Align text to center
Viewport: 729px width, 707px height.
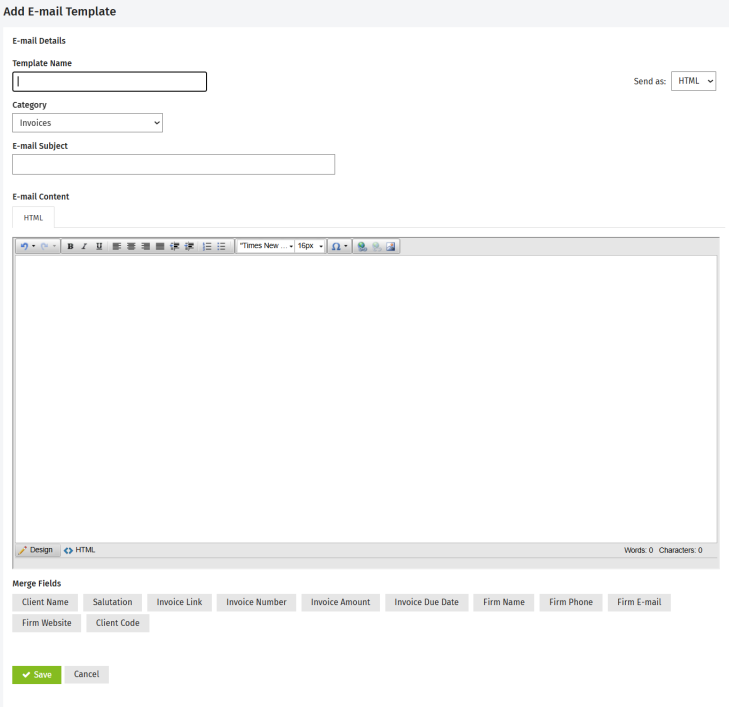(x=131, y=246)
